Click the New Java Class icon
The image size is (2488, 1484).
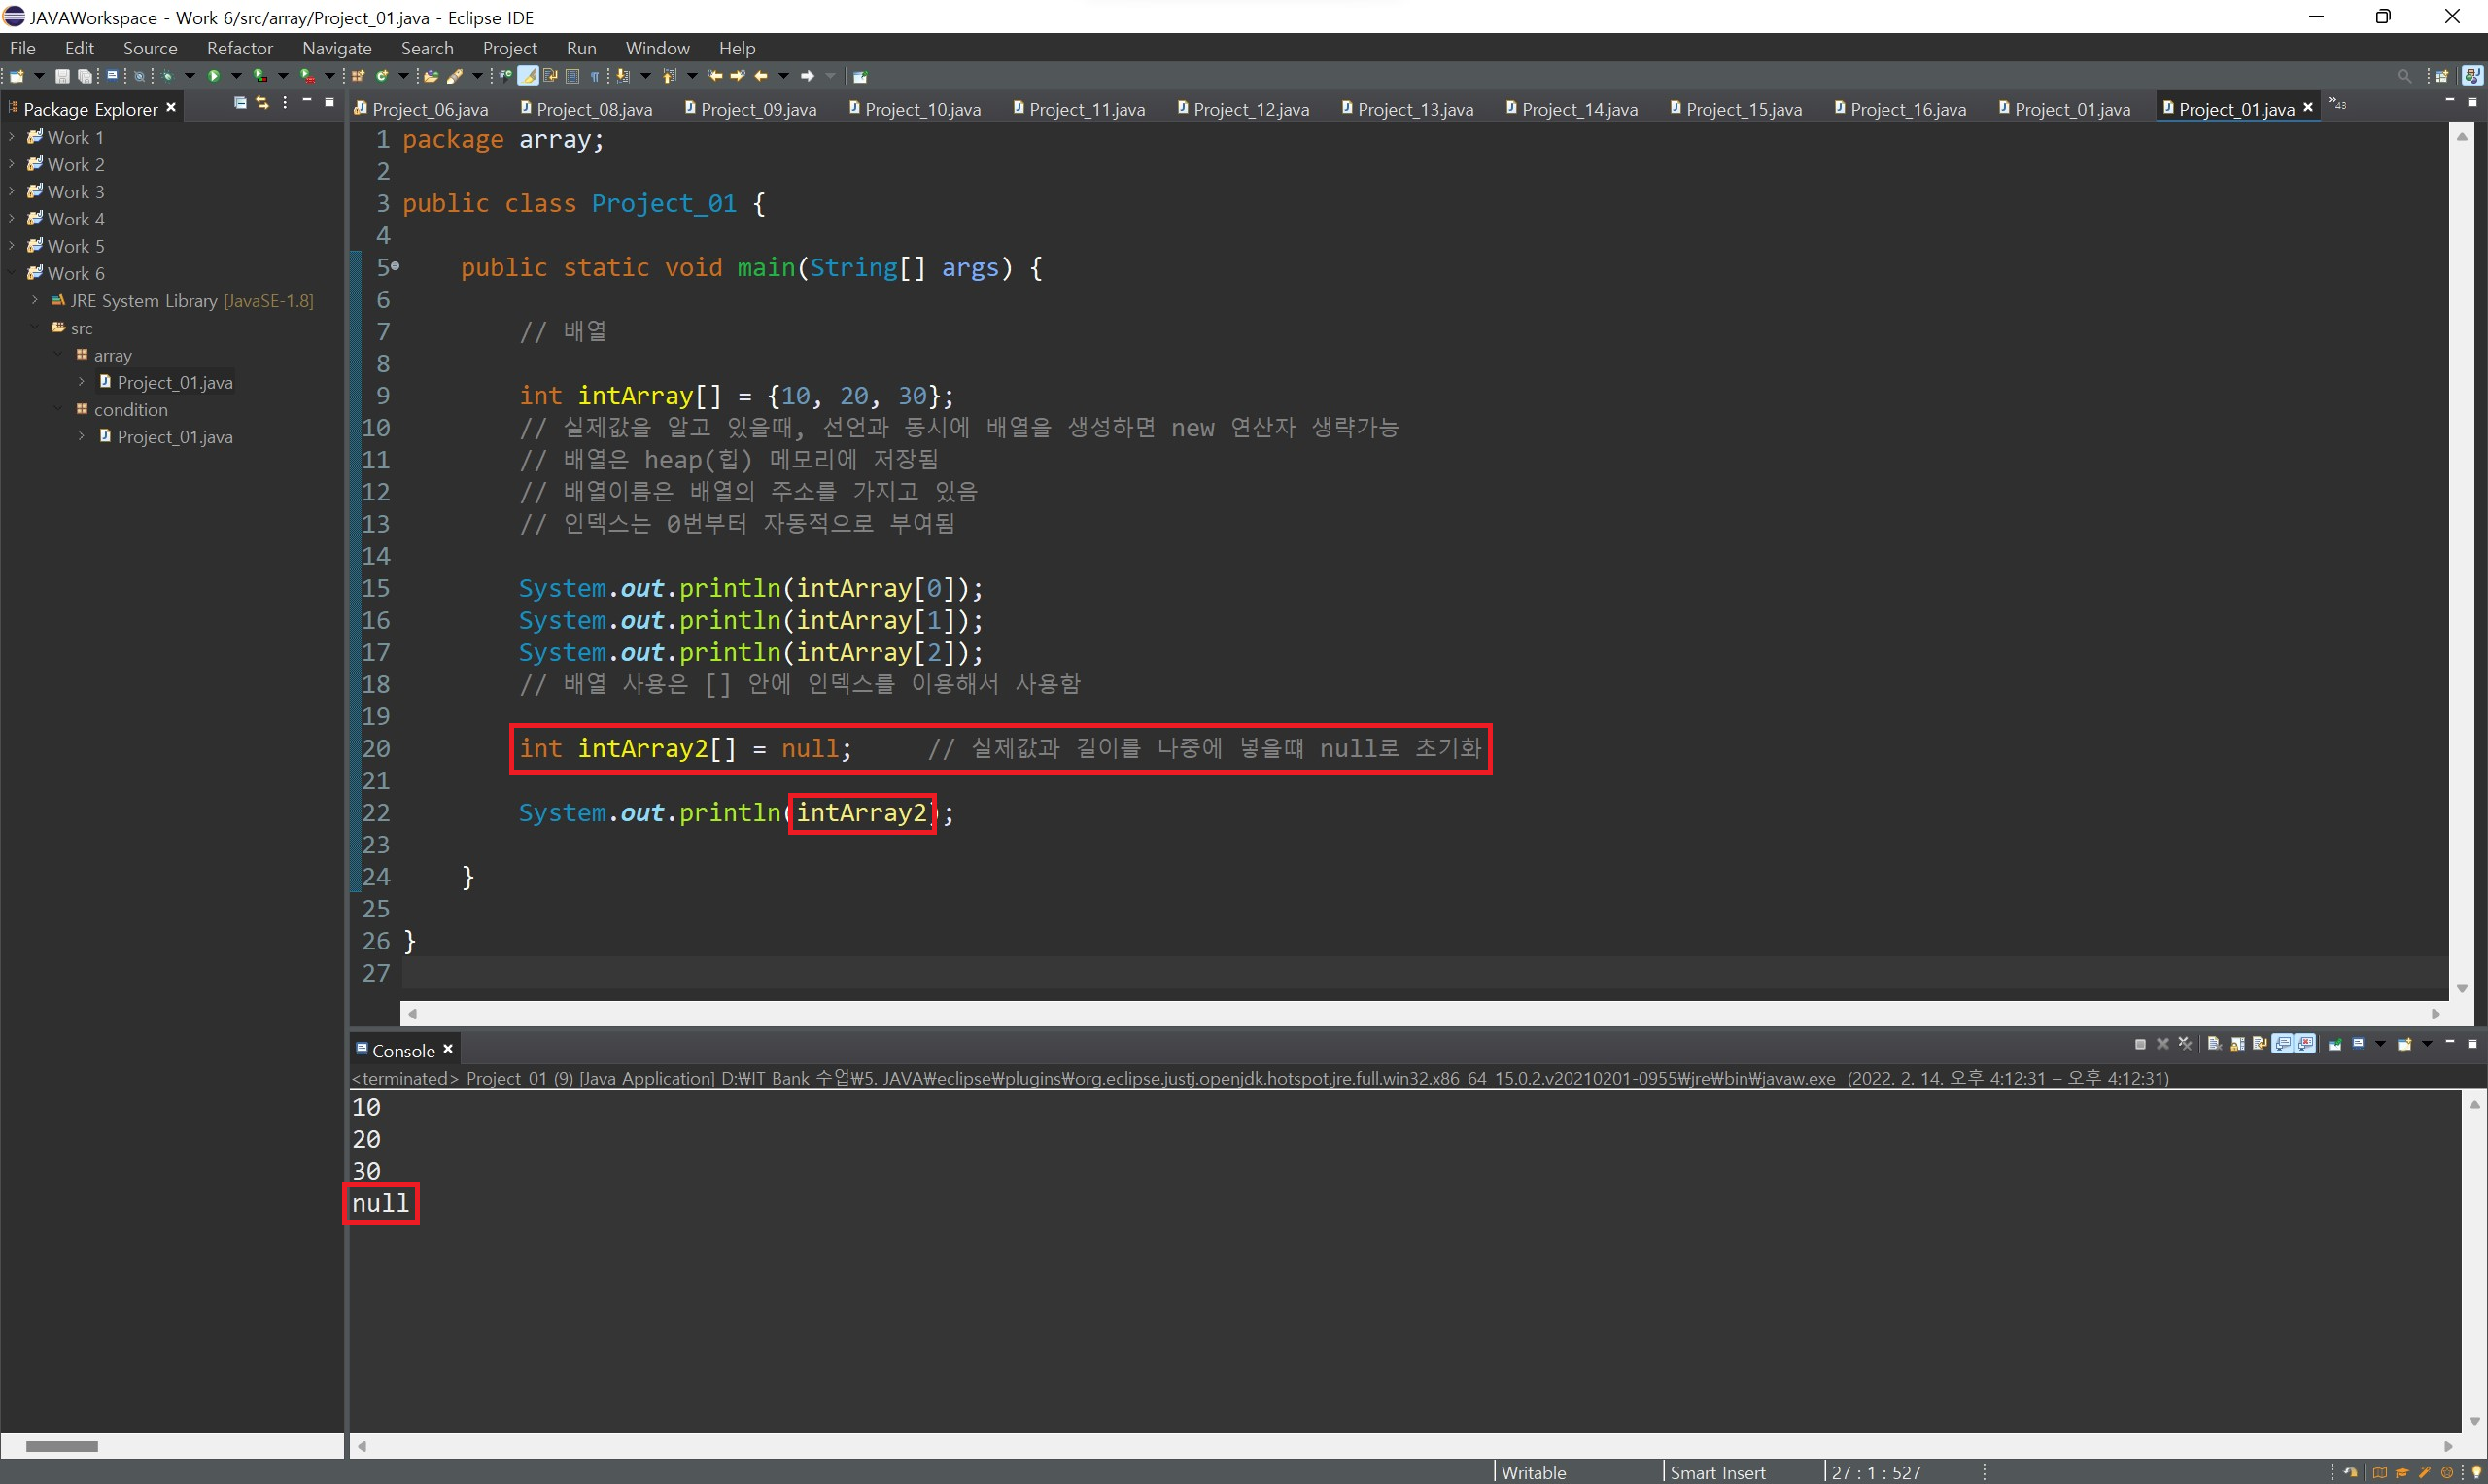point(382,76)
